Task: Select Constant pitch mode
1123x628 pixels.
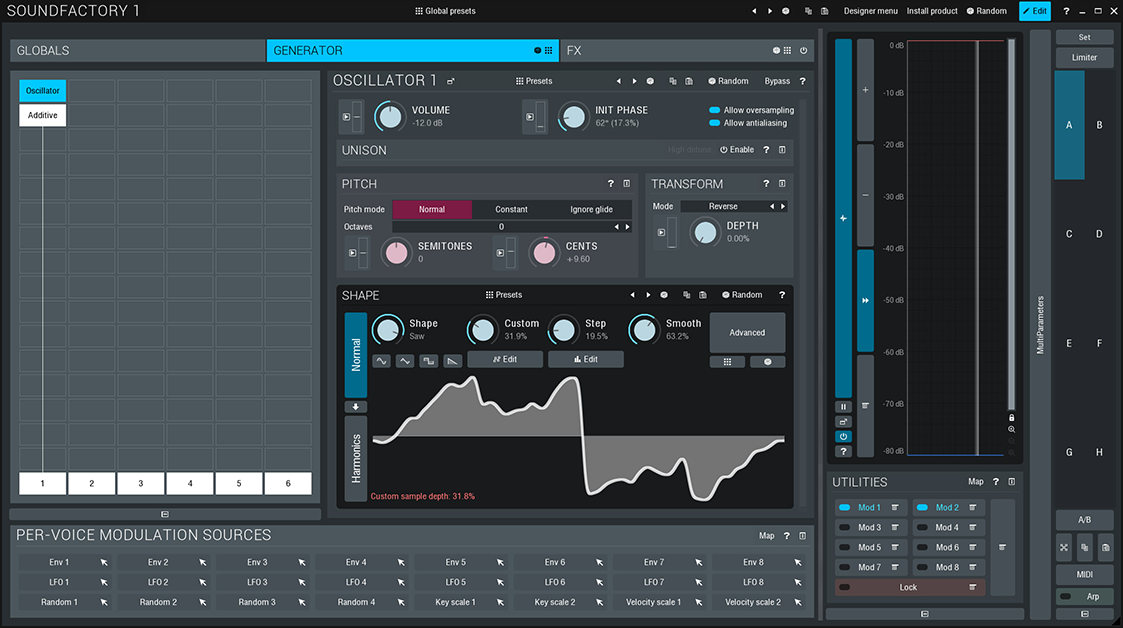Action: pyautogui.click(x=511, y=210)
